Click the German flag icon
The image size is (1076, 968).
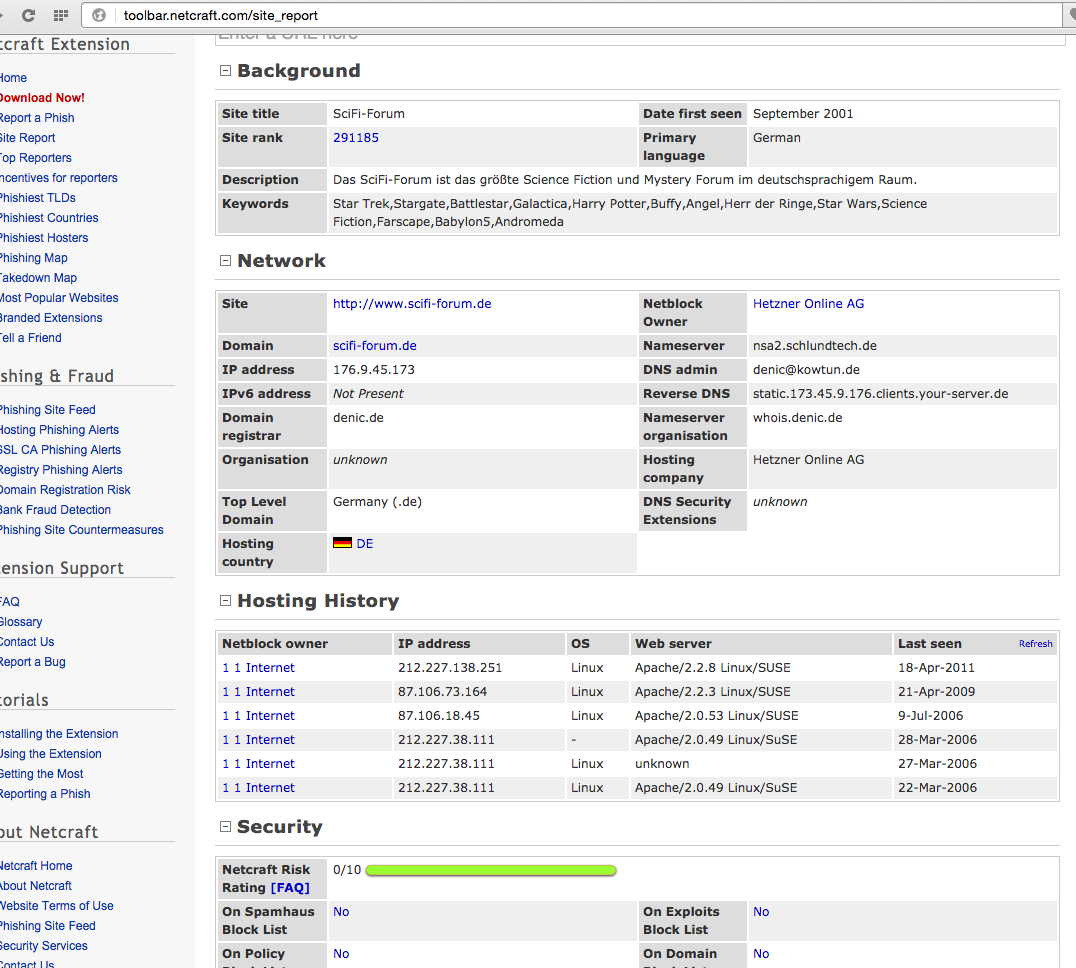coord(342,543)
